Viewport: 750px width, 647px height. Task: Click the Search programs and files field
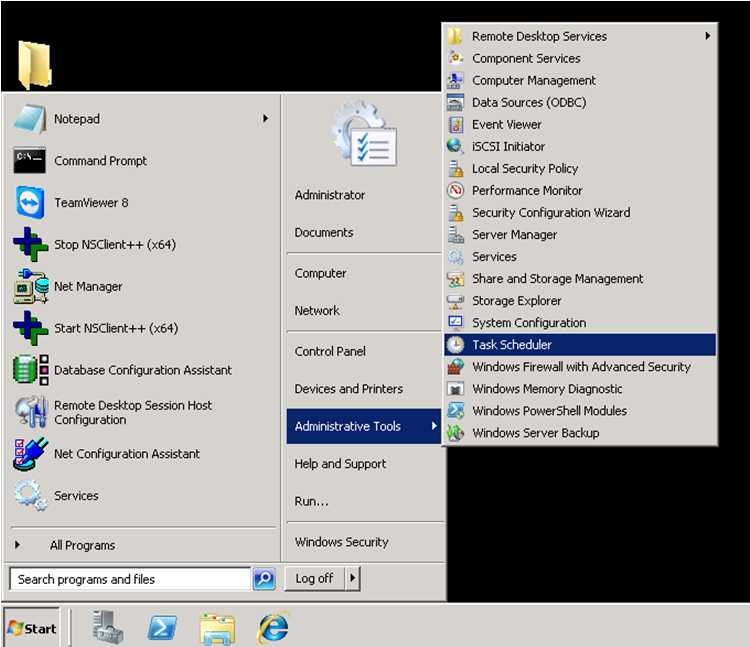130,579
